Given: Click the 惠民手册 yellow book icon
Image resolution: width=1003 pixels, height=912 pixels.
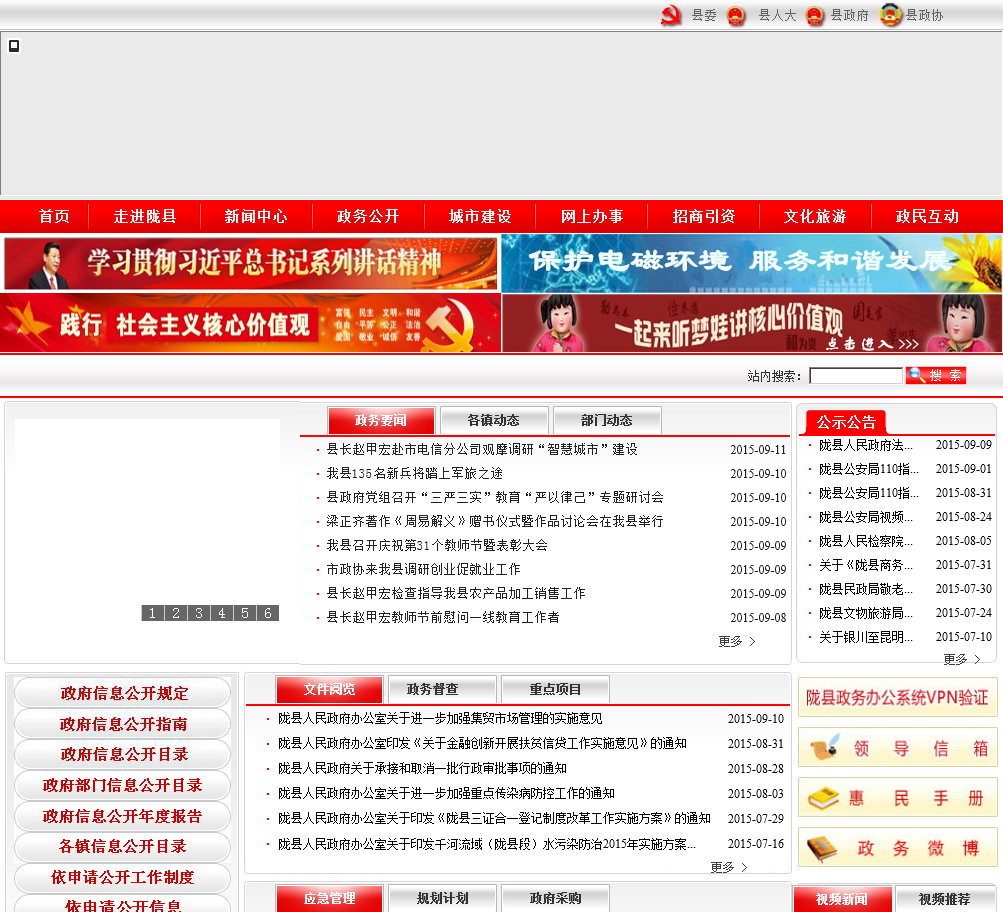Looking at the screenshot, I should (823, 798).
